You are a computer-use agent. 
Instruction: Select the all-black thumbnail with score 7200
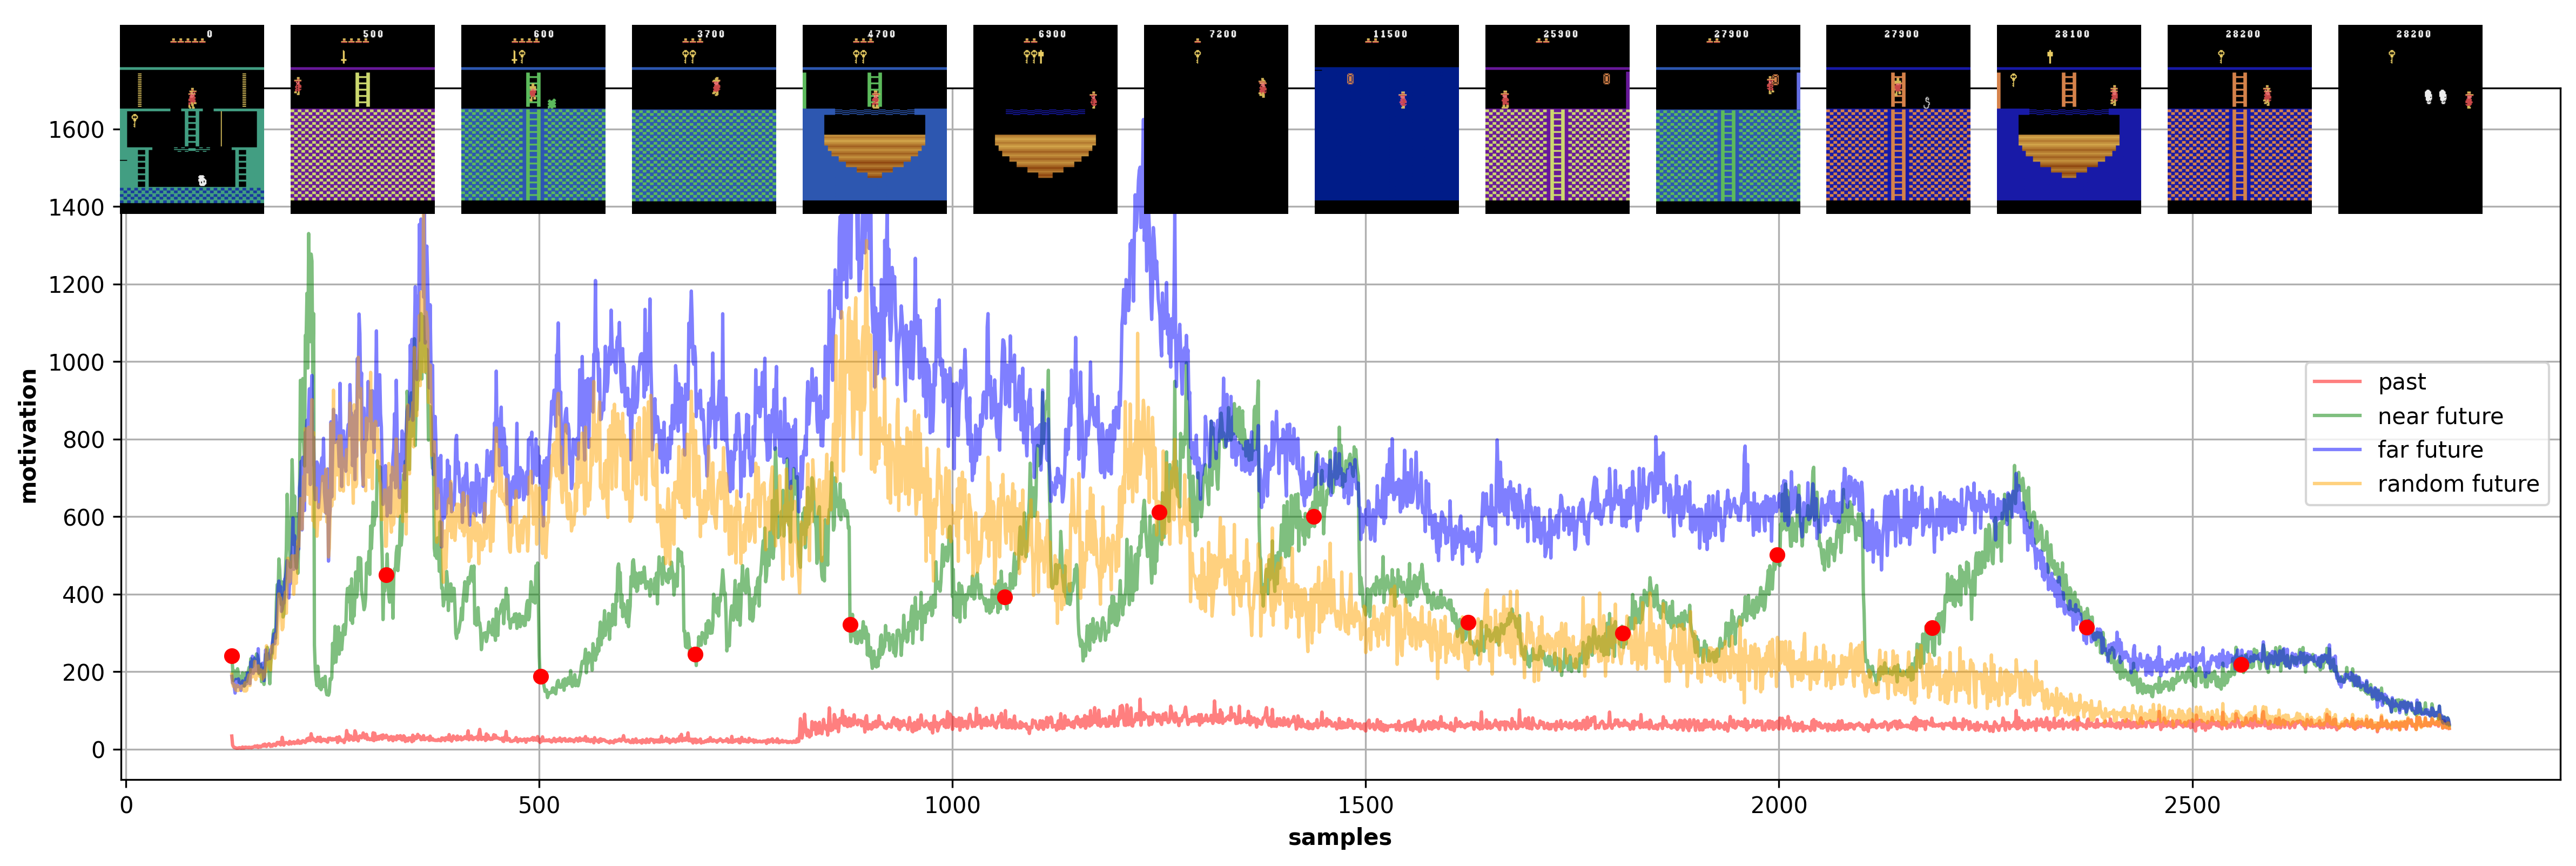coord(1215,119)
